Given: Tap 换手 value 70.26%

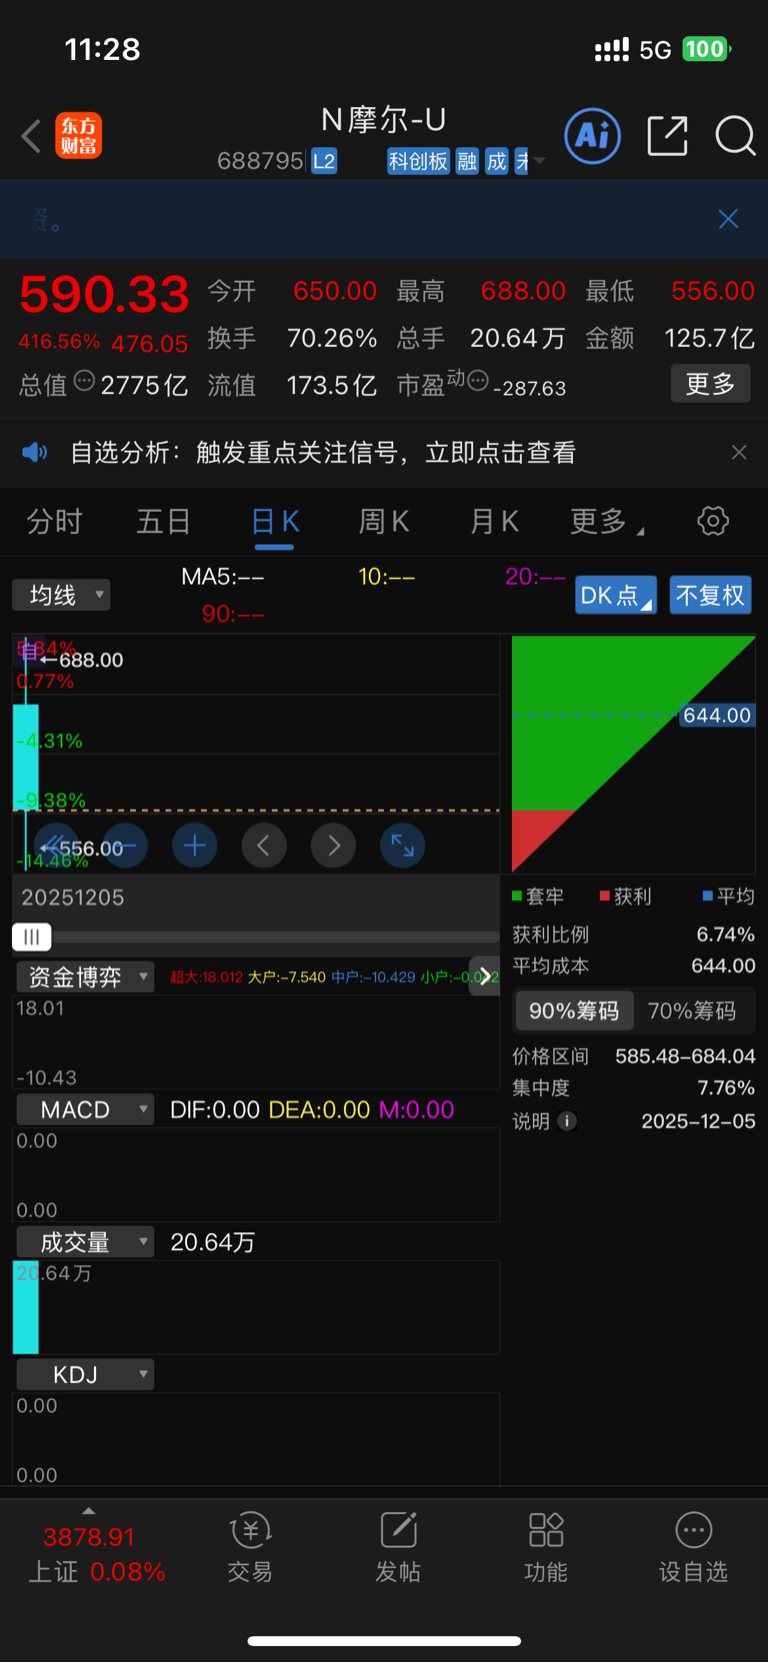Looking at the screenshot, I should pyautogui.click(x=332, y=338).
